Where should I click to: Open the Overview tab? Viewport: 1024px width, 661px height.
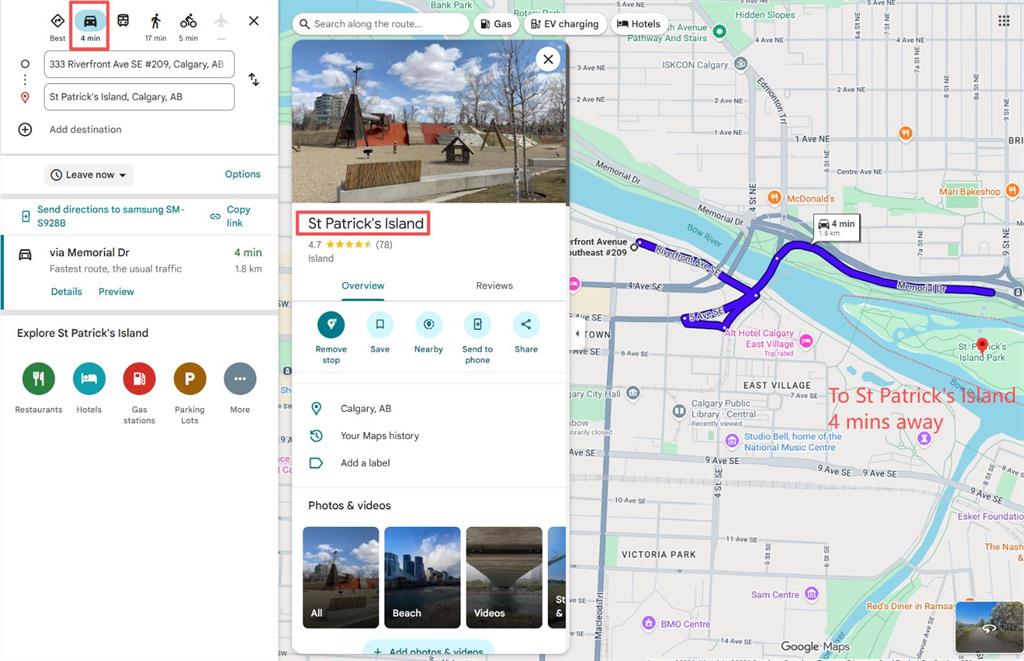point(363,286)
